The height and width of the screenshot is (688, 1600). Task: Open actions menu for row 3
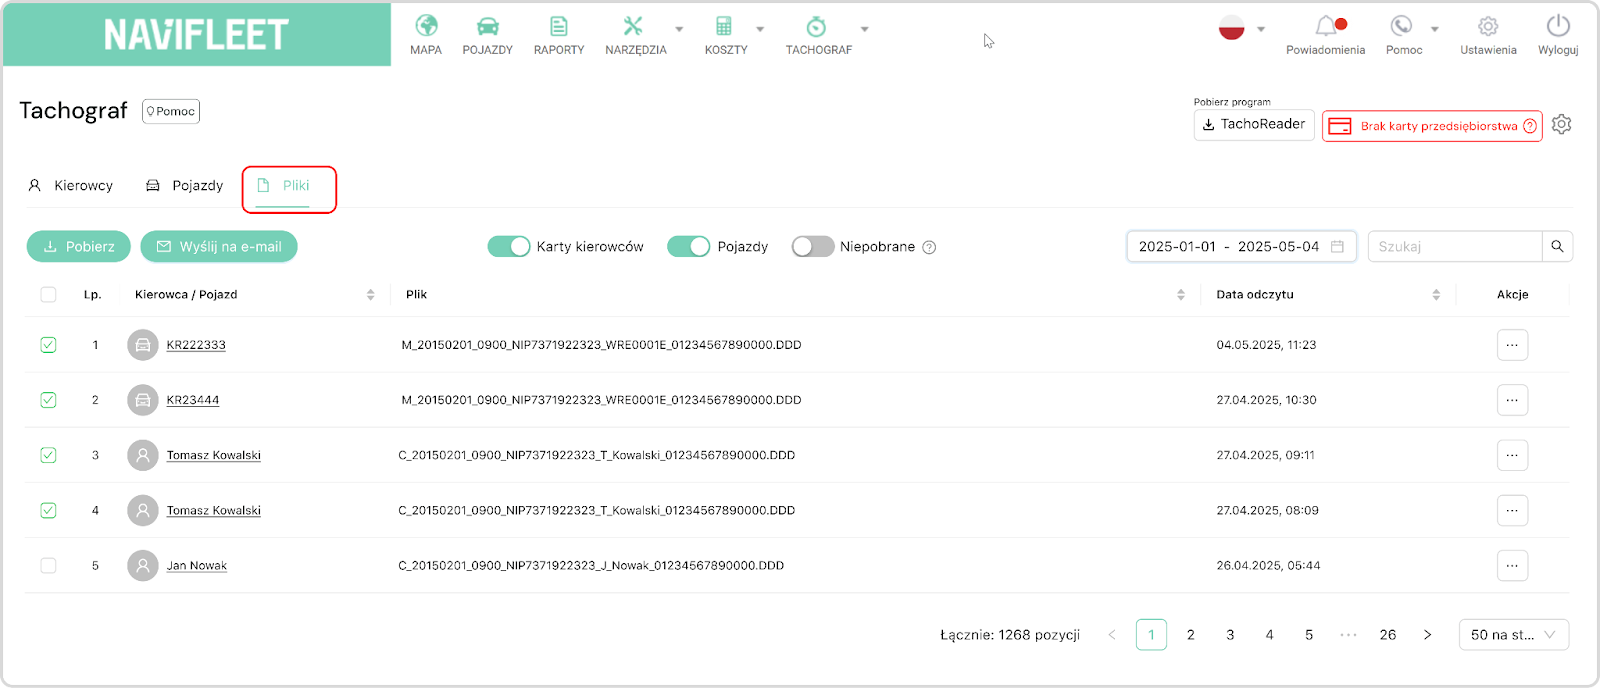pyautogui.click(x=1512, y=455)
